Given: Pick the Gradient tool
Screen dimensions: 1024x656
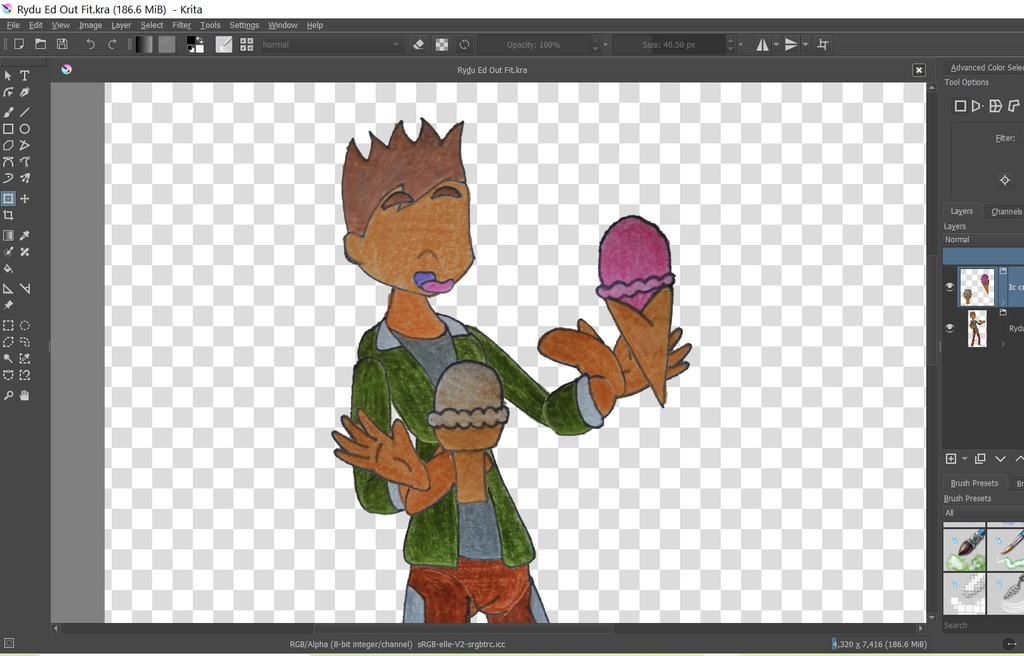Looking at the screenshot, I should [8, 235].
